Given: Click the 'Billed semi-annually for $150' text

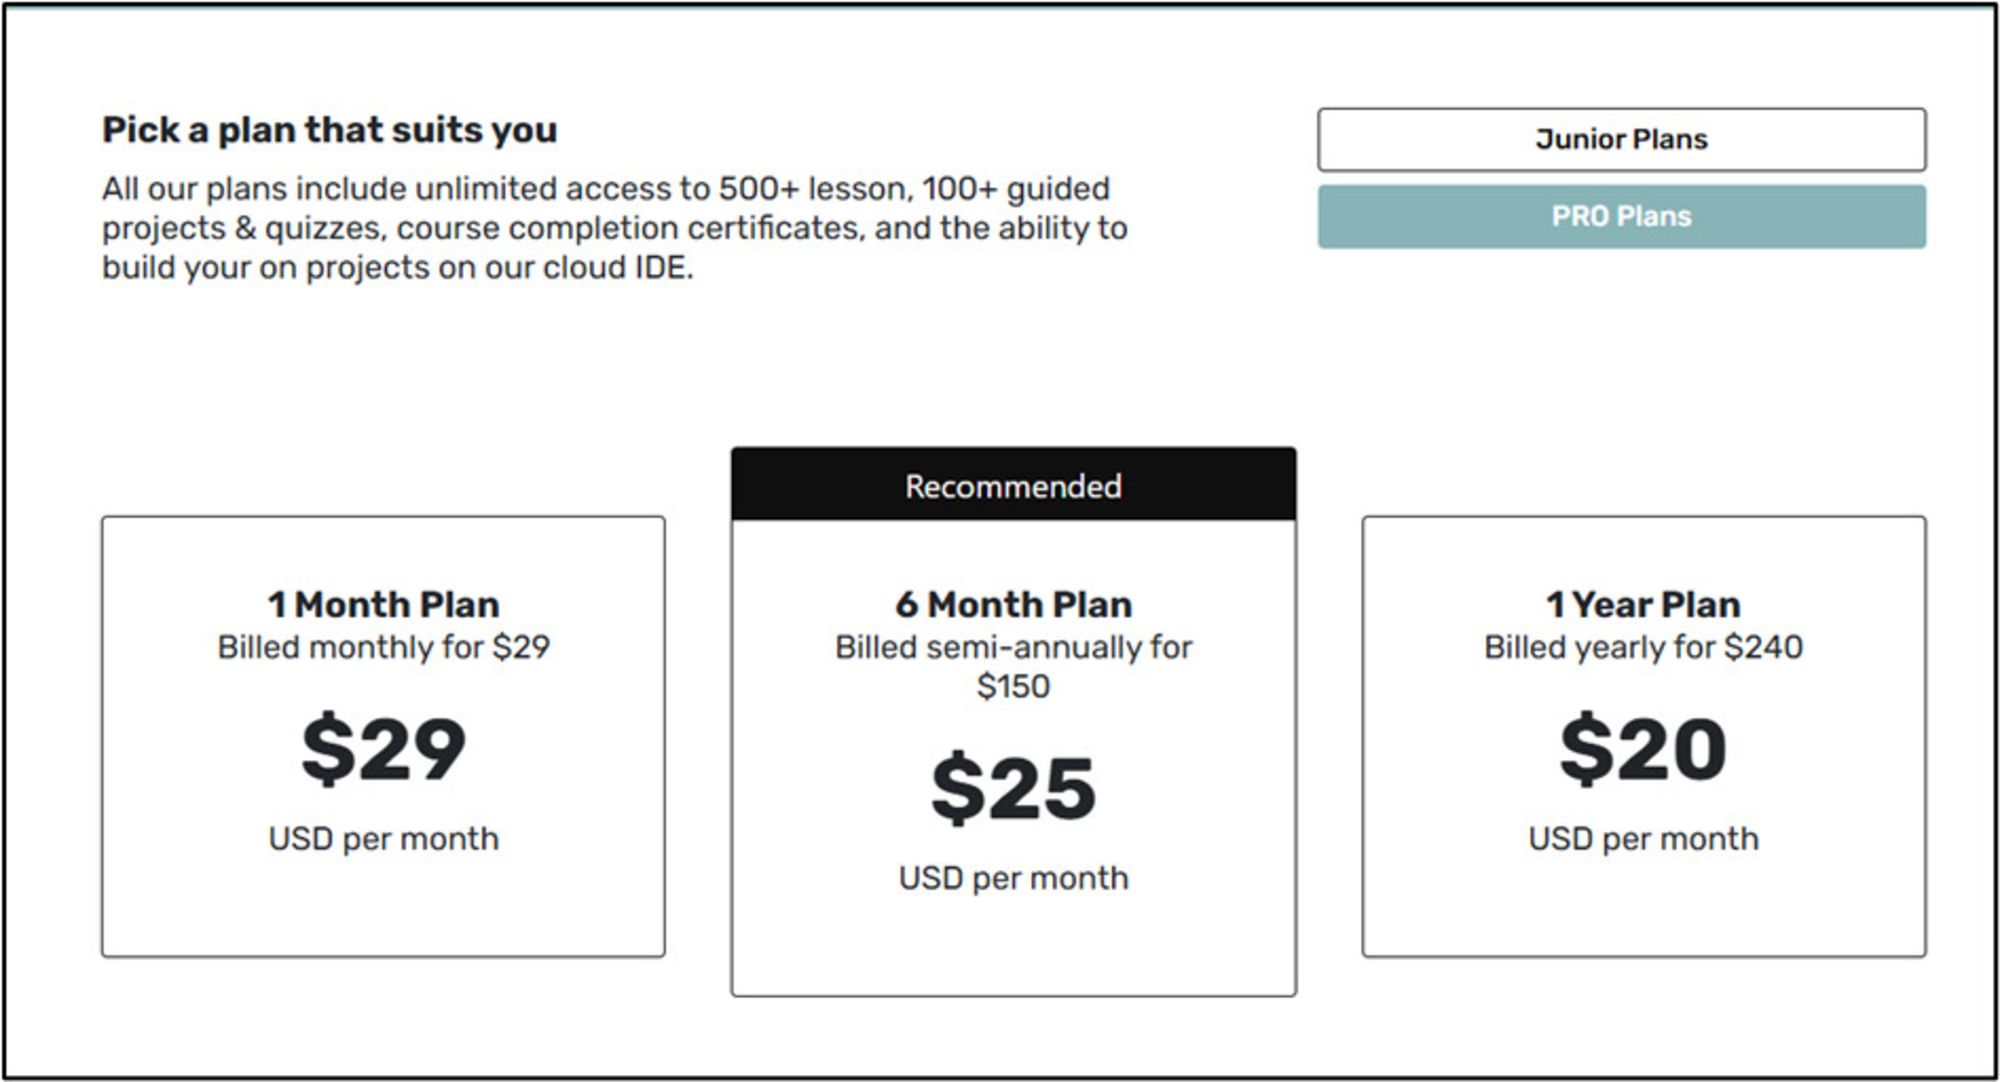Looking at the screenshot, I should point(1013,667).
